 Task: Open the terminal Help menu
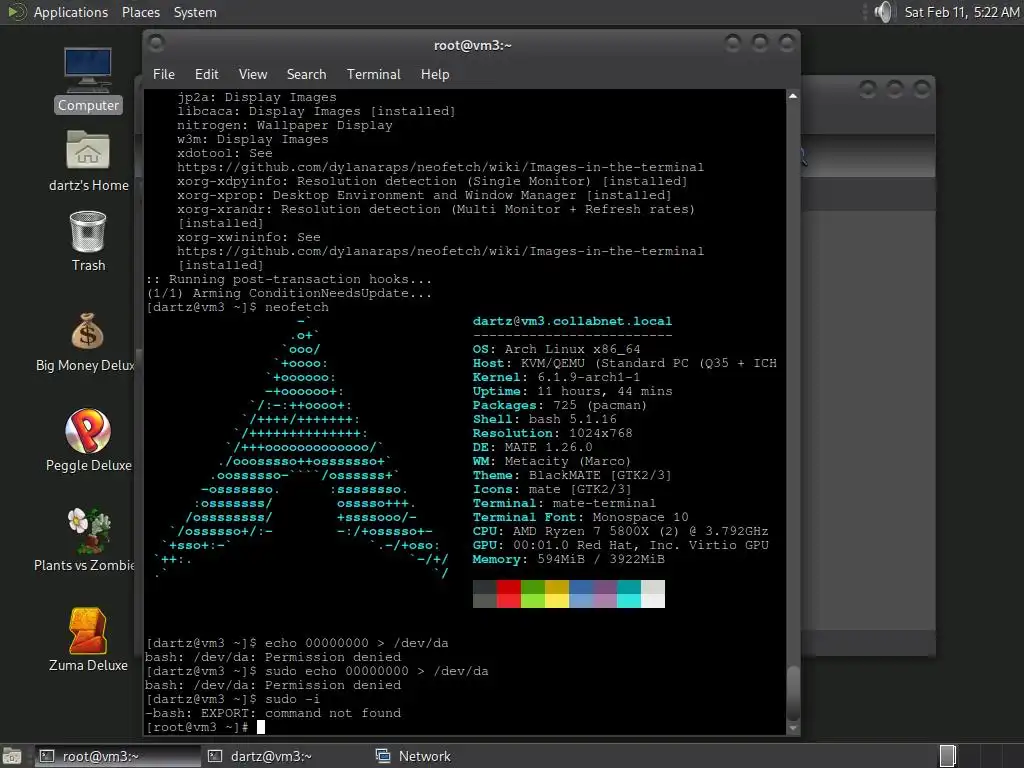coord(435,74)
